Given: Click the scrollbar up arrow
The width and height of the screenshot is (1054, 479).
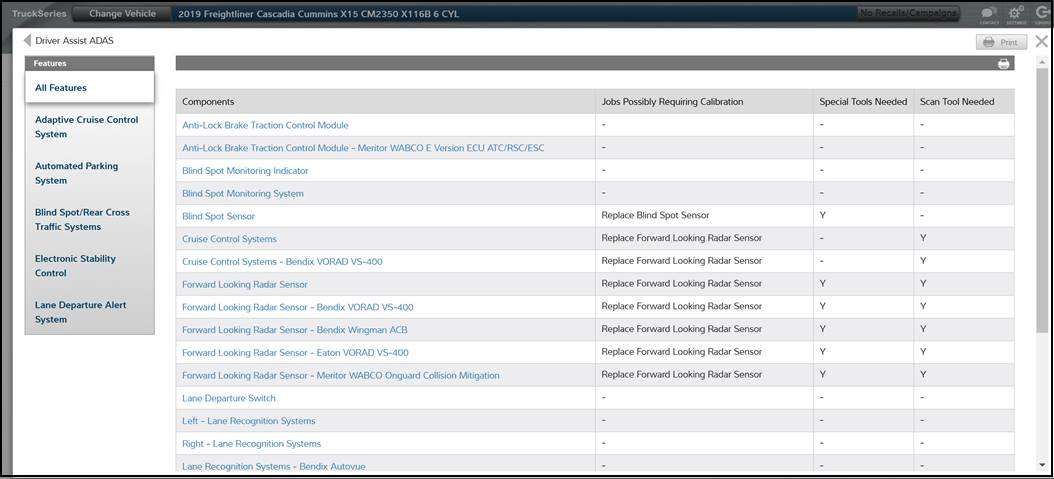Looking at the screenshot, I should (1044, 61).
